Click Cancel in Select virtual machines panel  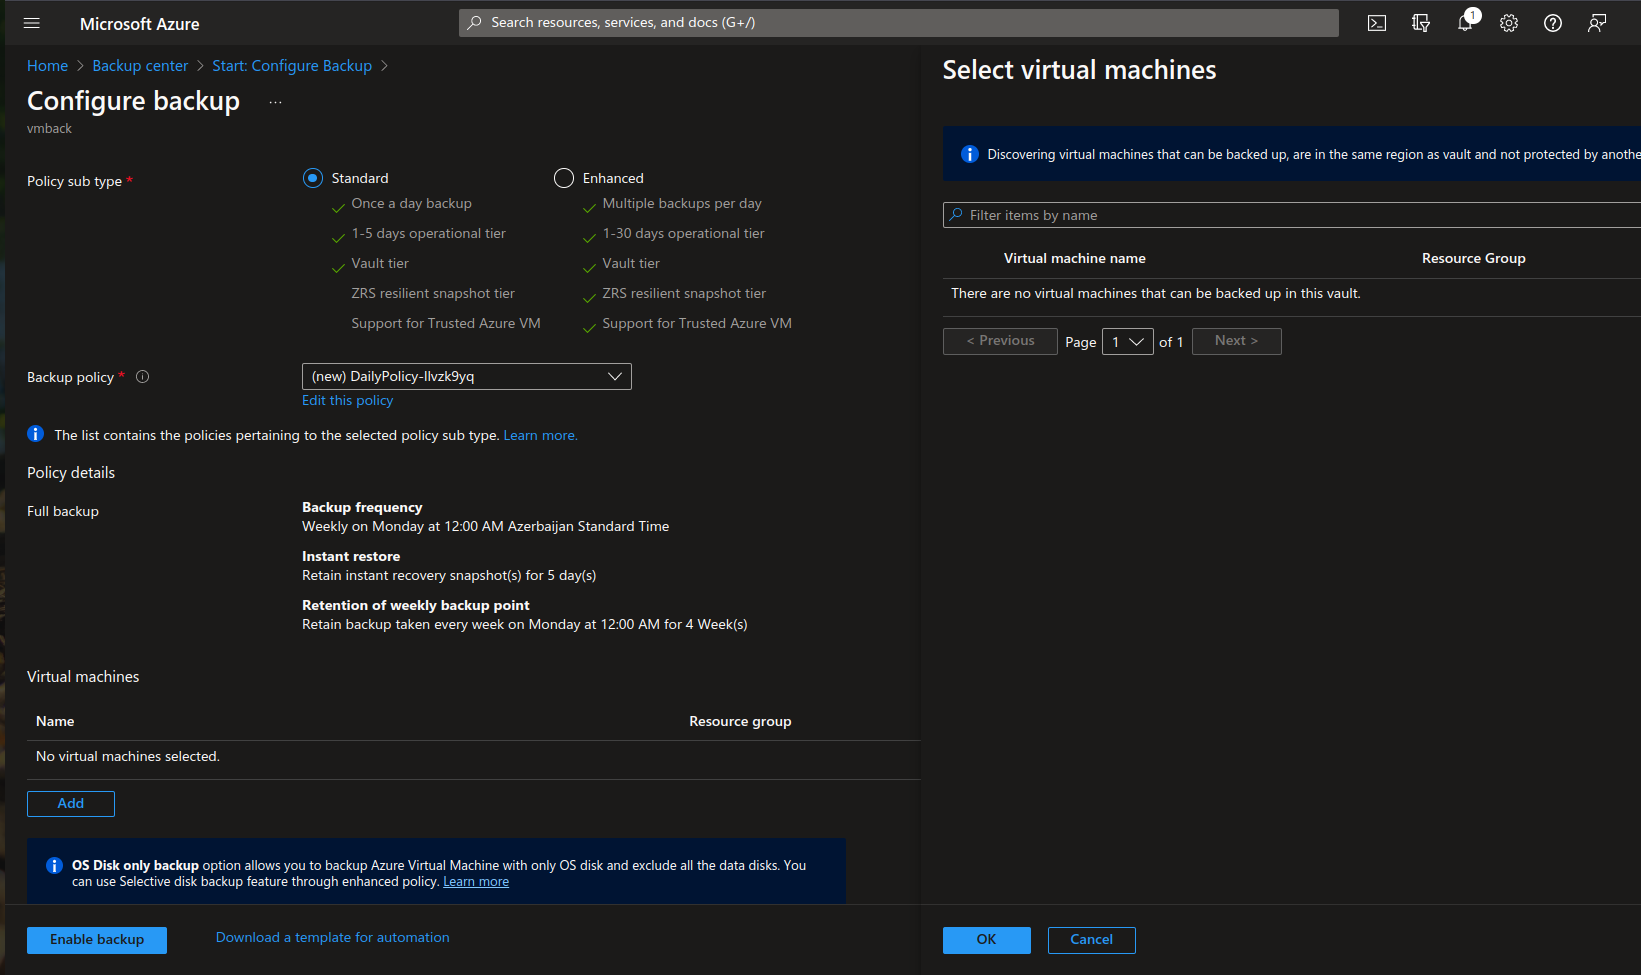(x=1092, y=940)
